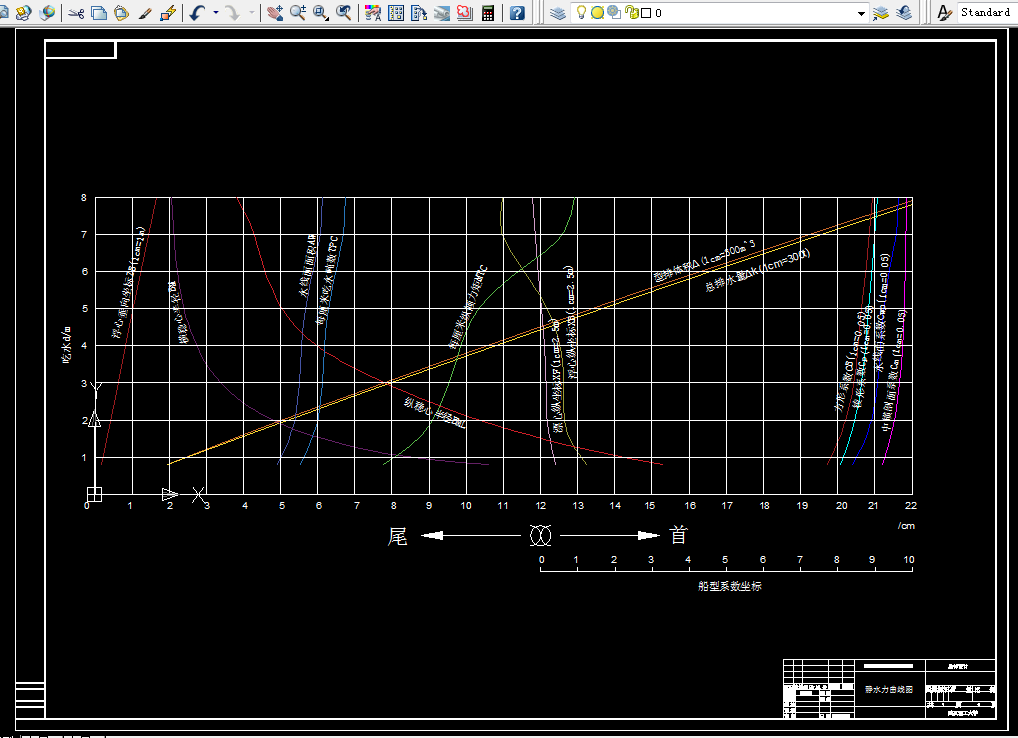Click the Redo arrow icon
This screenshot has width=1018, height=738.
click(233, 12)
